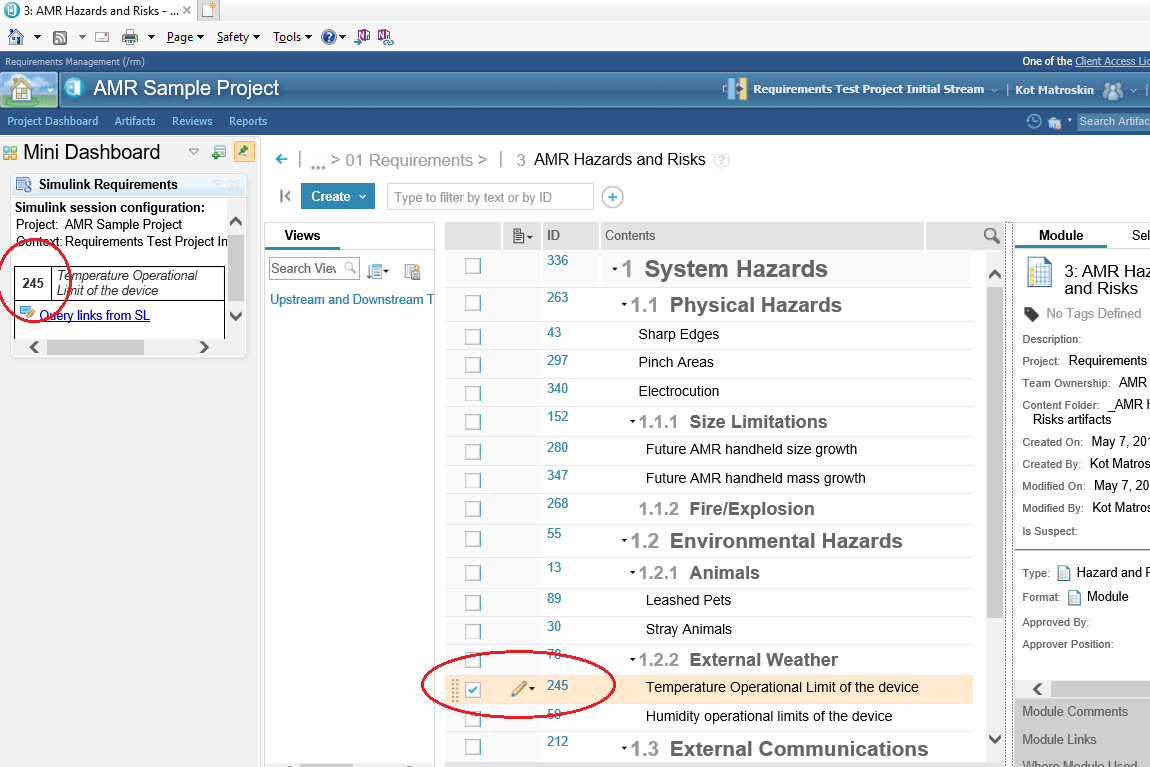The width and height of the screenshot is (1150, 767).
Task: Collapse the 1.1.1 Size Limitations section
Action: (x=632, y=422)
